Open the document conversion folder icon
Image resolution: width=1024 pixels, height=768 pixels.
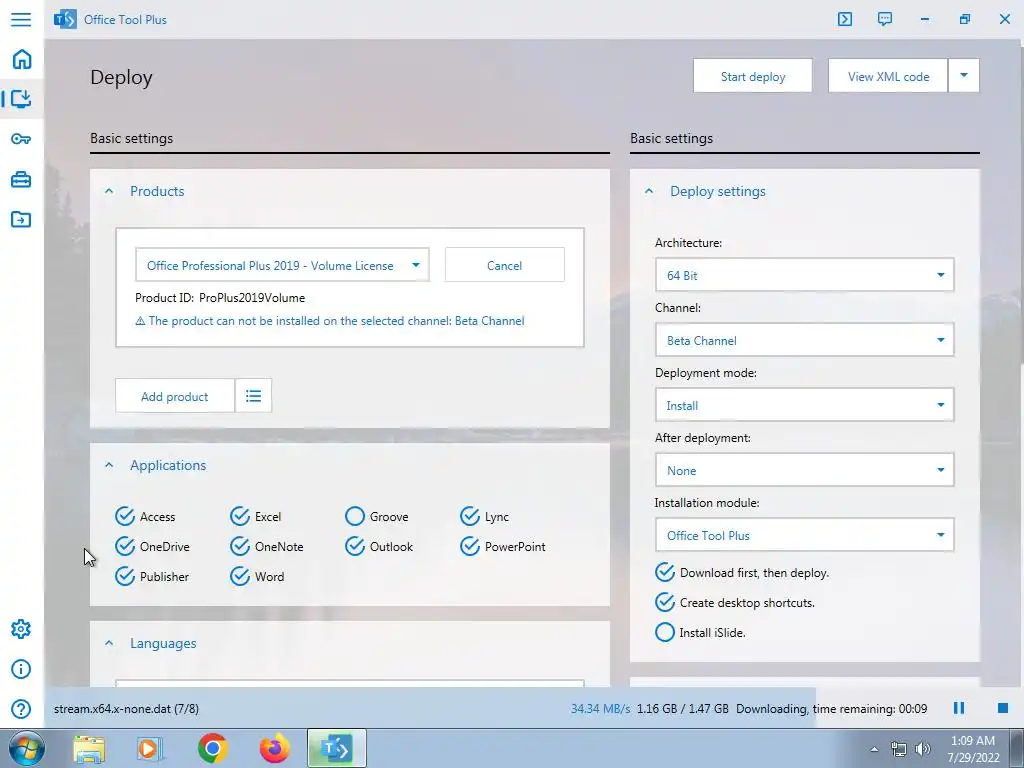[x=21, y=219]
